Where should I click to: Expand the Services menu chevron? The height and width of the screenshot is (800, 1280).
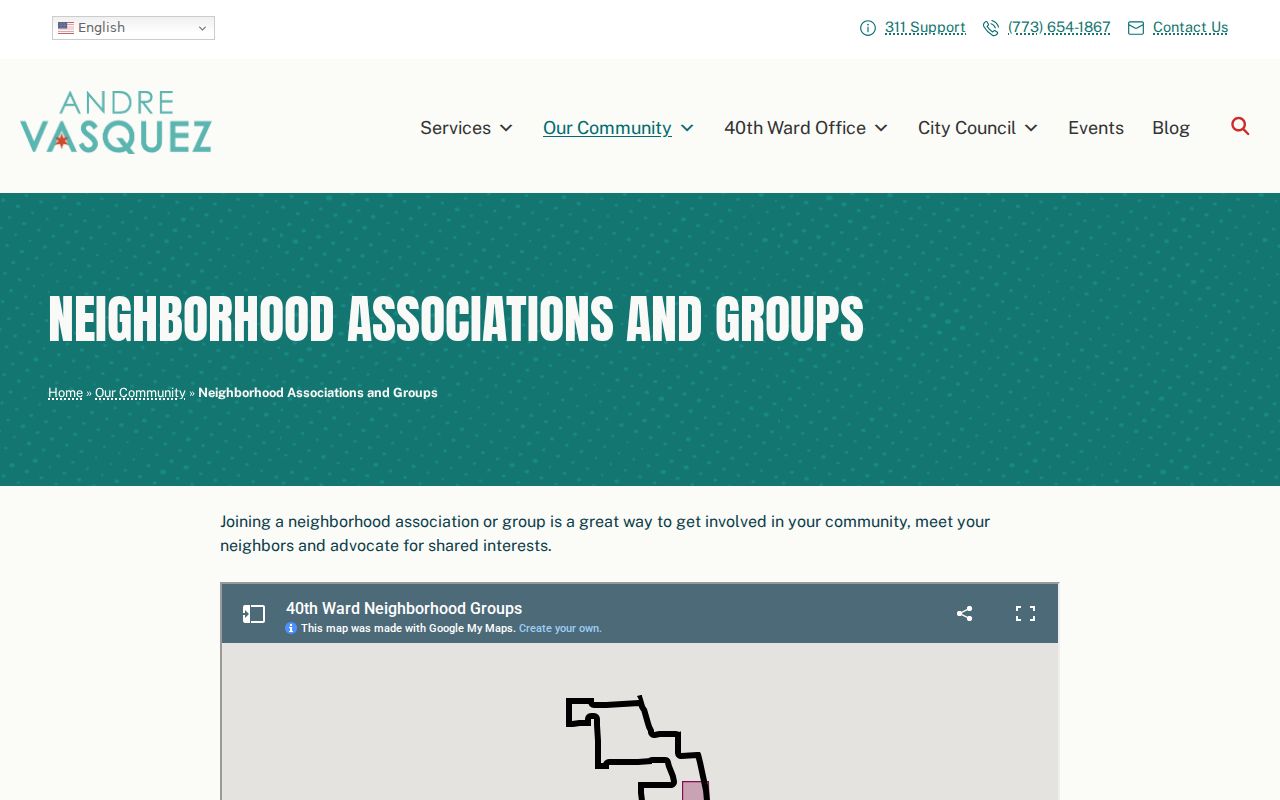pos(506,128)
